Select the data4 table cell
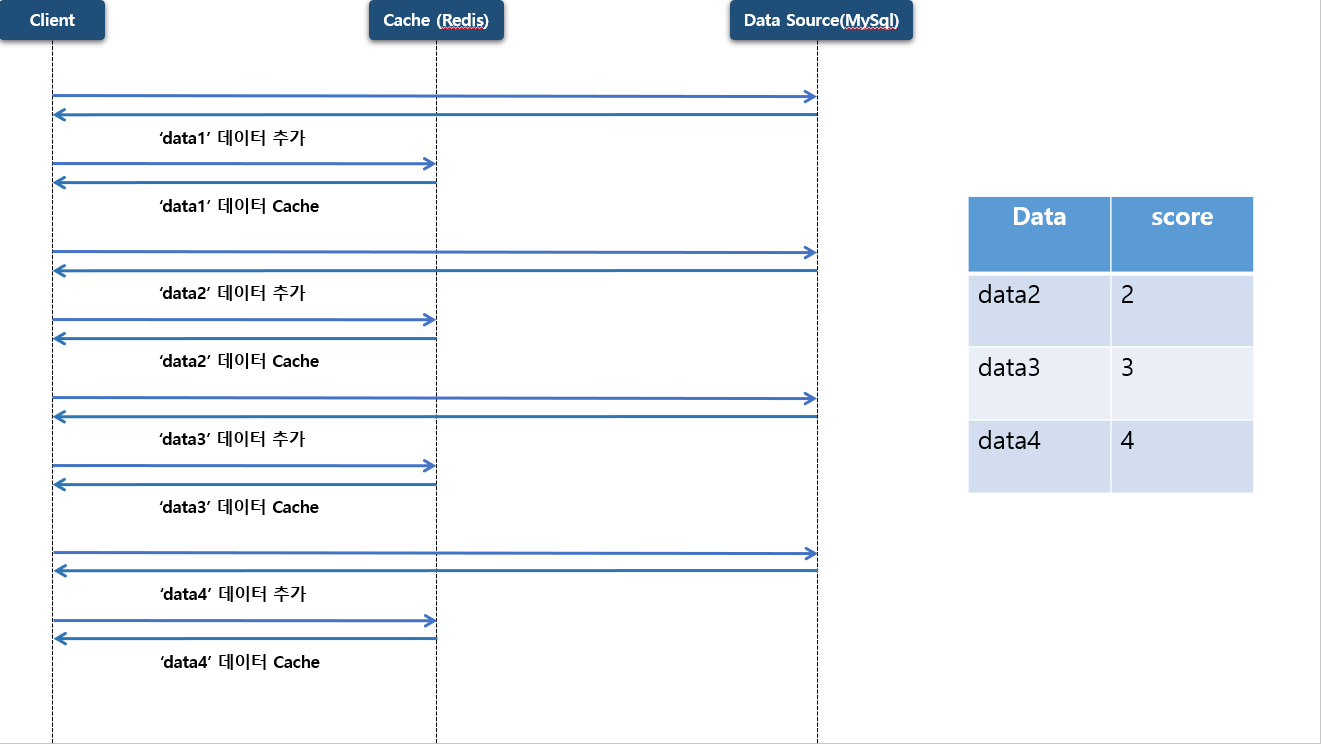 (1039, 456)
